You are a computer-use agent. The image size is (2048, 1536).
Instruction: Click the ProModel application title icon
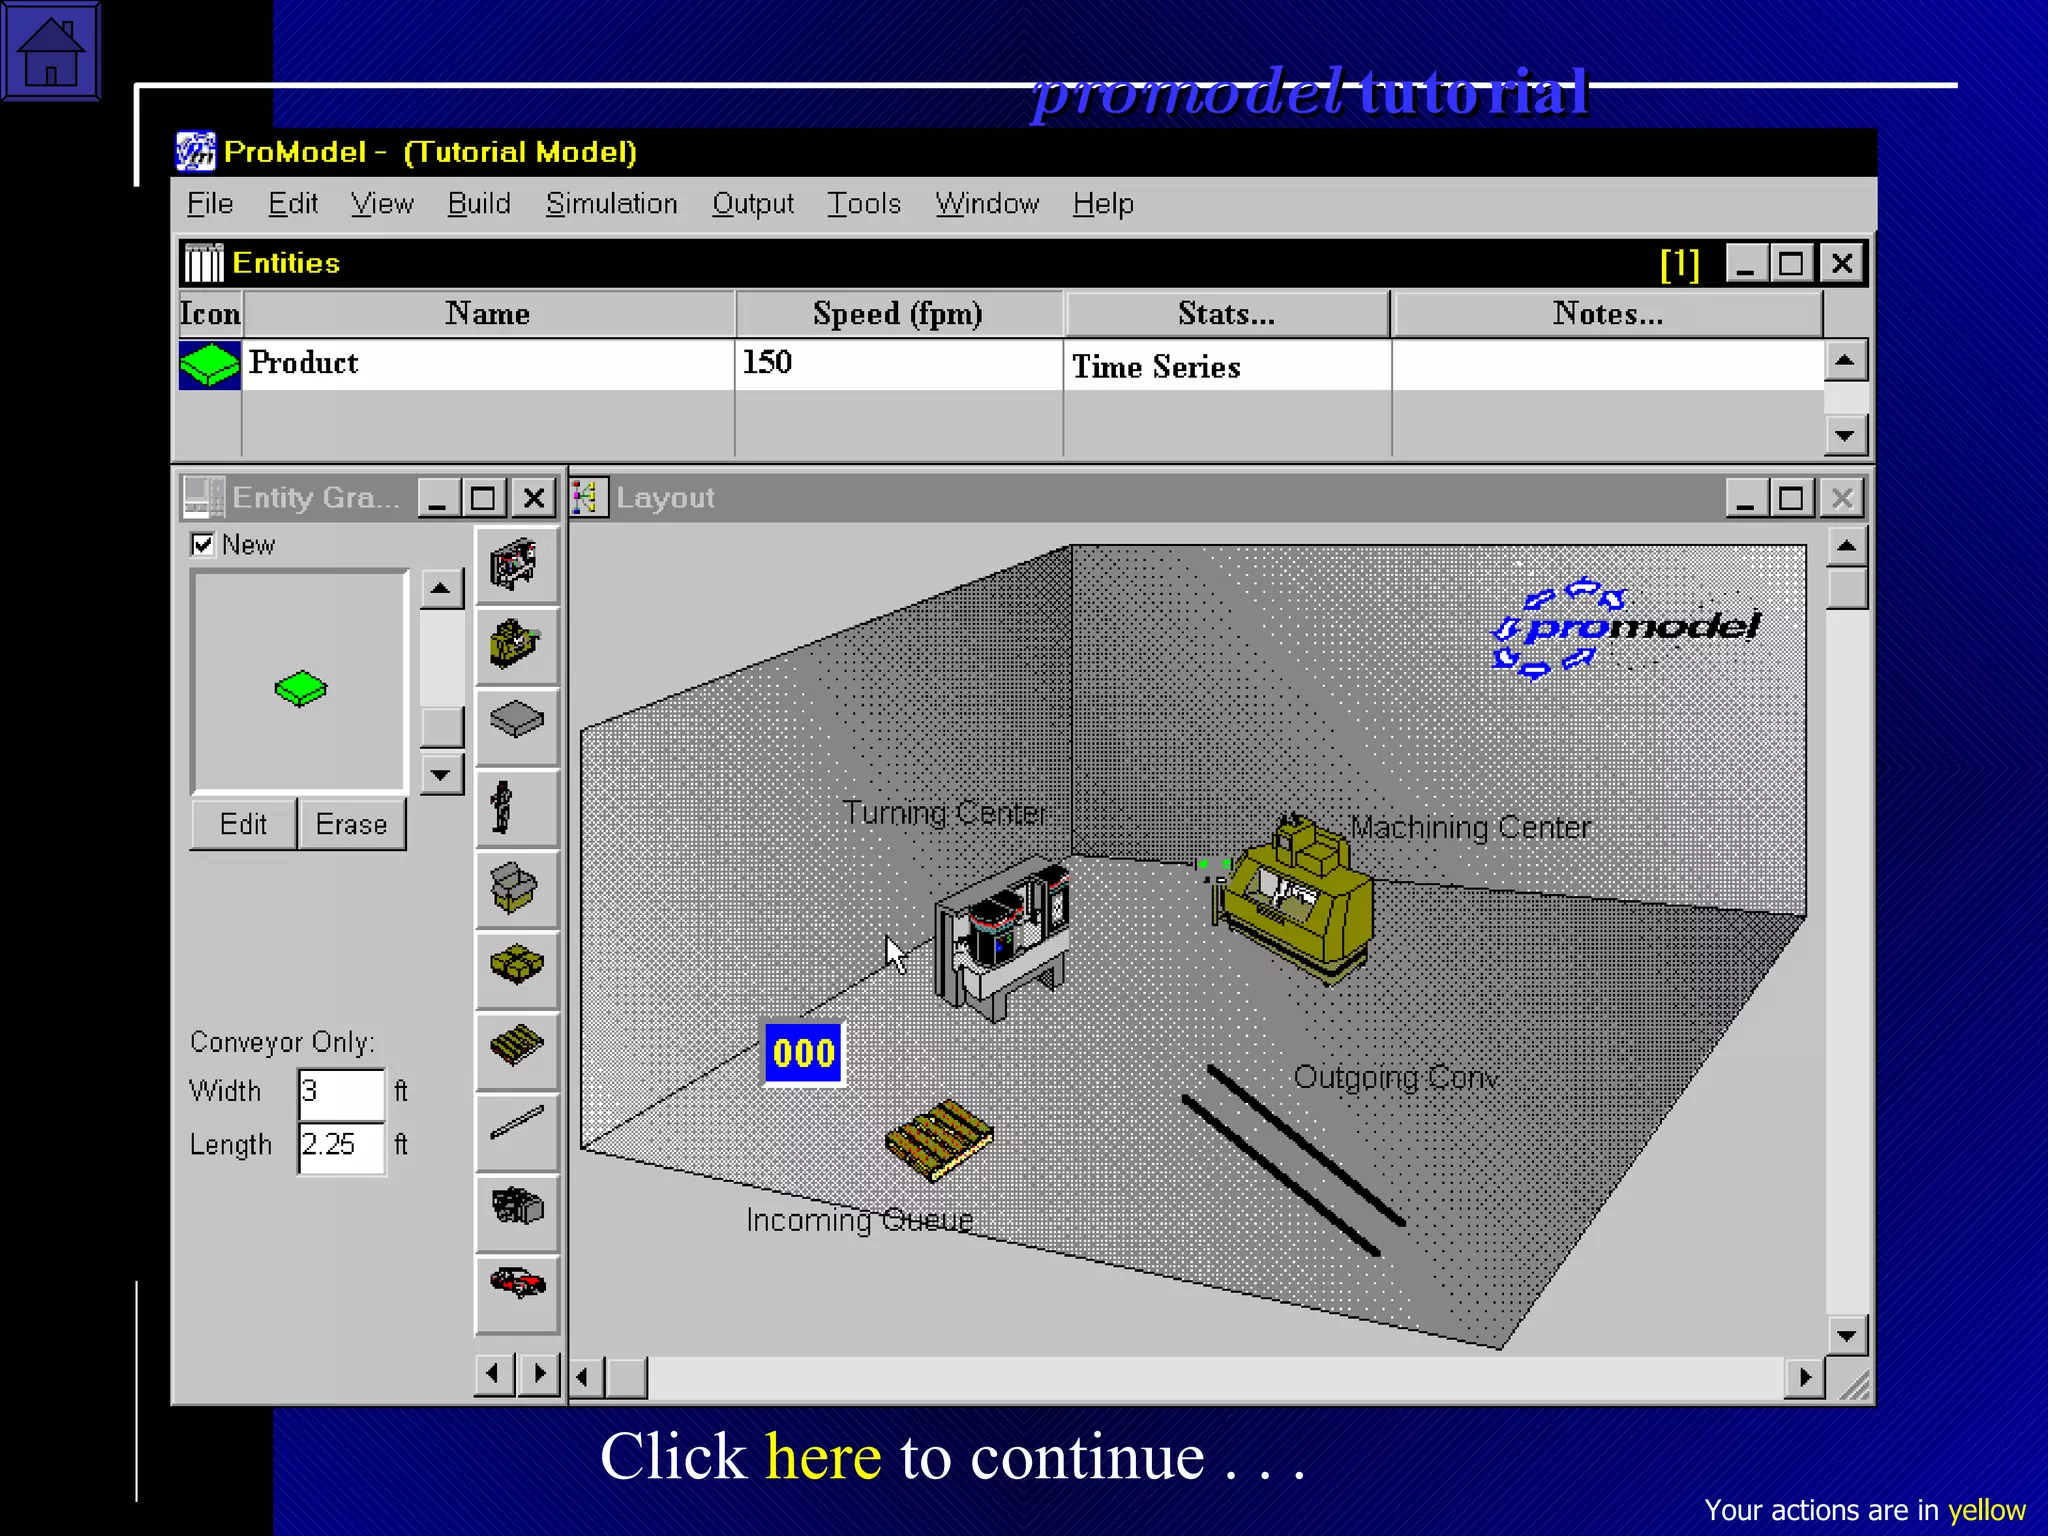(195, 152)
